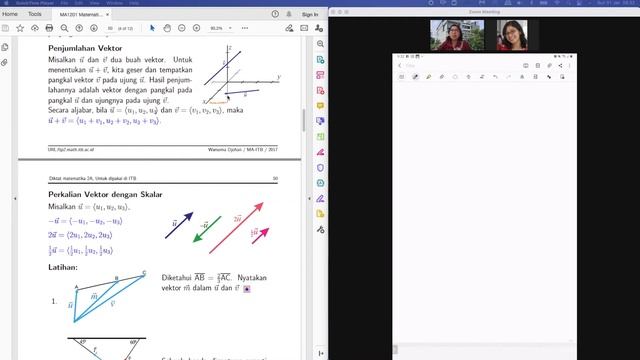The width and height of the screenshot is (640, 360).
Task: Click the page number field
Action: tap(110, 28)
